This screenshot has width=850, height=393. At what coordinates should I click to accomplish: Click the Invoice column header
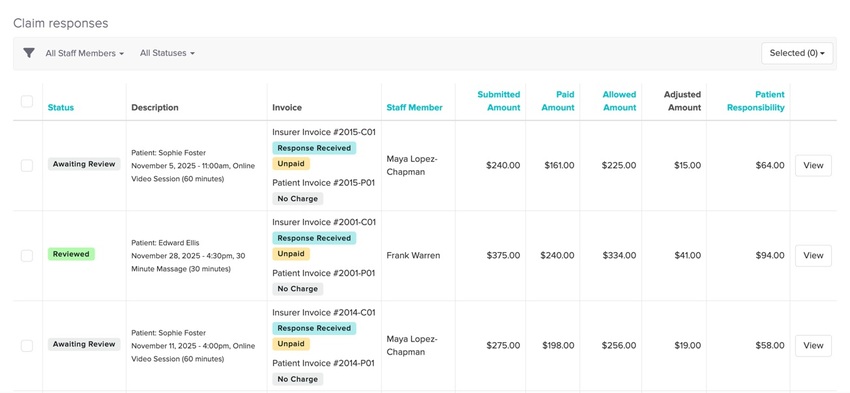pyautogui.click(x=287, y=107)
